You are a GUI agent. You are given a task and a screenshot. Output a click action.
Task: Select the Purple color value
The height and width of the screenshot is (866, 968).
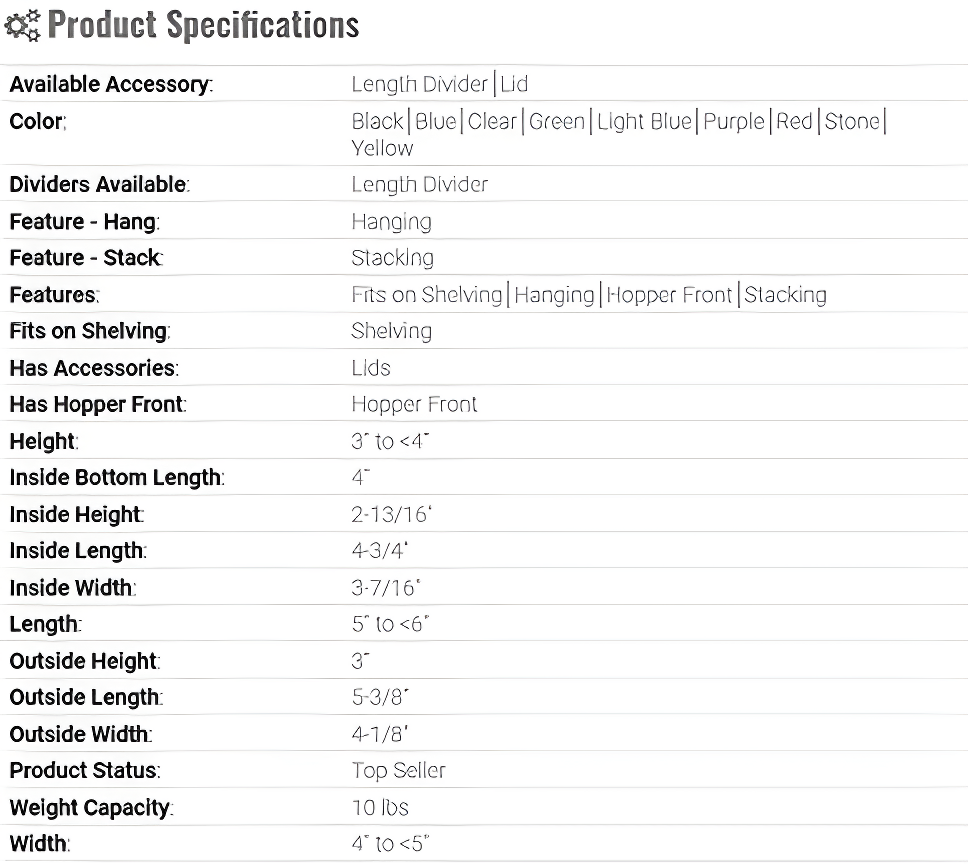734,121
